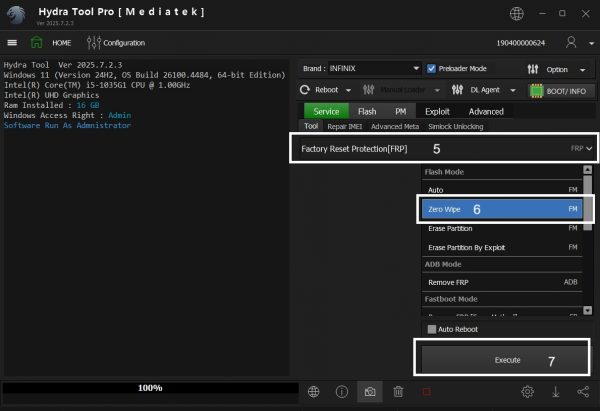The image size is (600, 411).
Task: Click the download arrow icon
Action: point(556,391)
